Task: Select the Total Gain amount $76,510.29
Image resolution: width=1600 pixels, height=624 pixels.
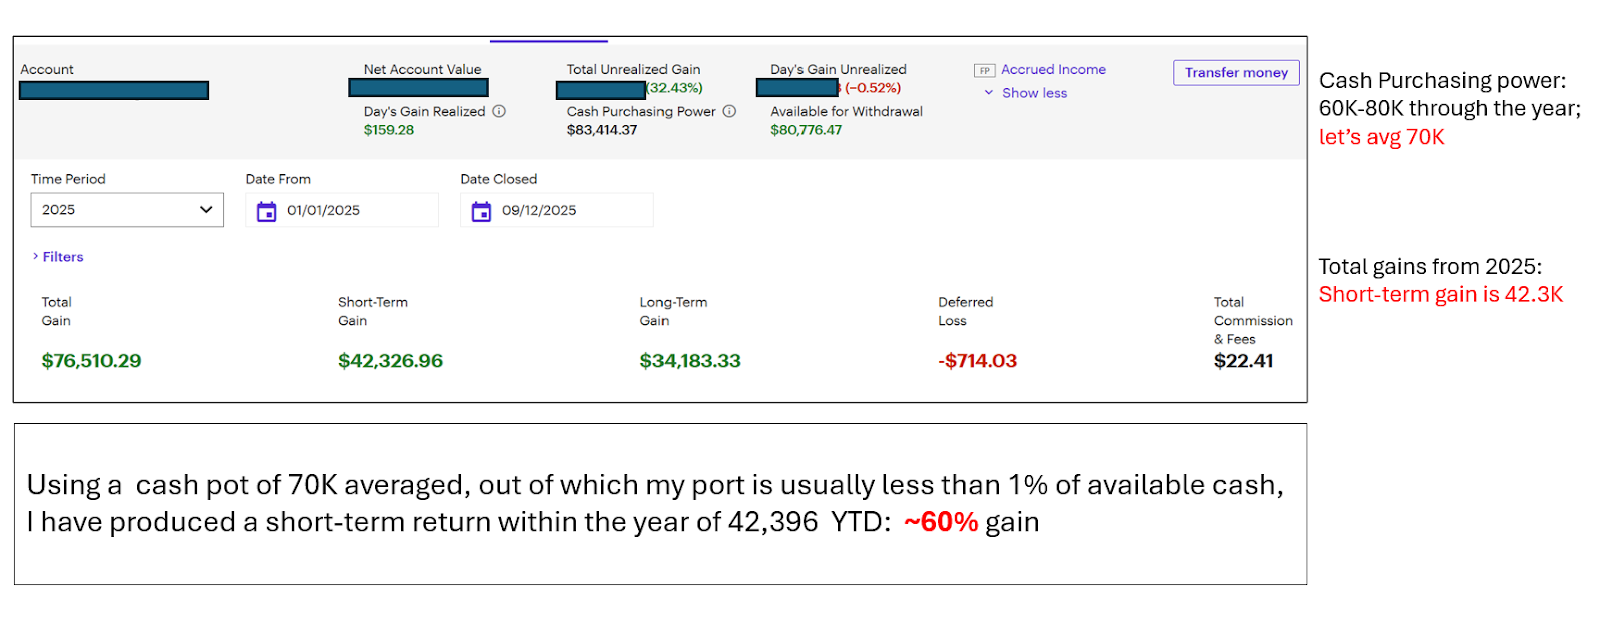Action: click(91, 361)
